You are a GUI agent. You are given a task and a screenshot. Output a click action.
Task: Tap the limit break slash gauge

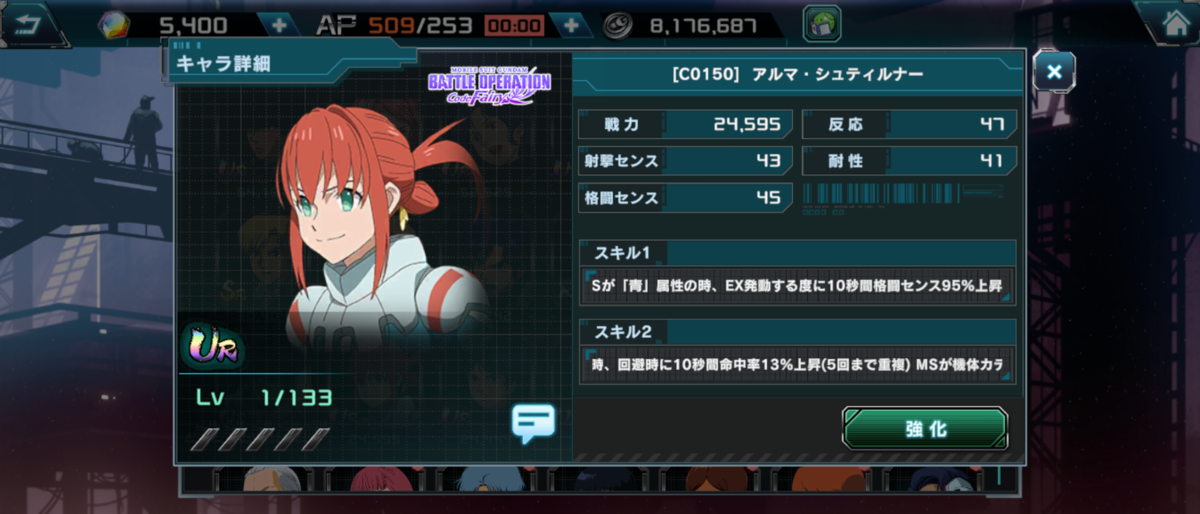click(x=262, y=438)
